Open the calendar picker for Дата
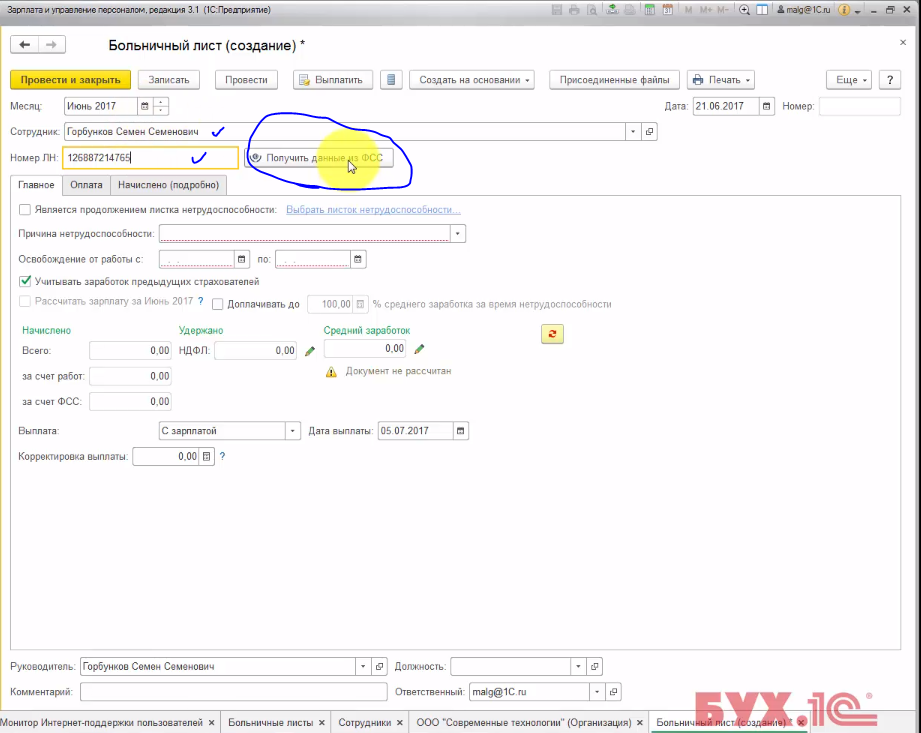921x733 pixels. tap(767, 106)
